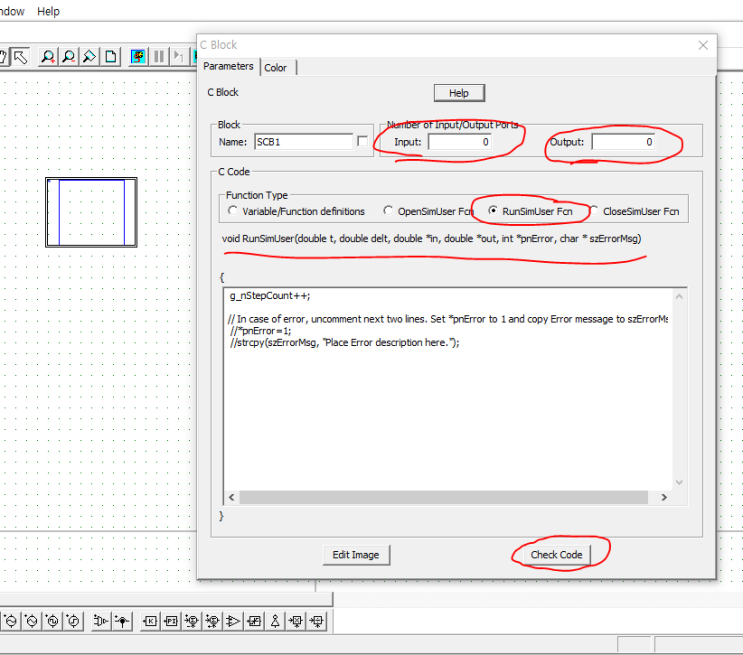Click the code editor scroll up arrow
This screenshot has height=655, width=743.
679,297
